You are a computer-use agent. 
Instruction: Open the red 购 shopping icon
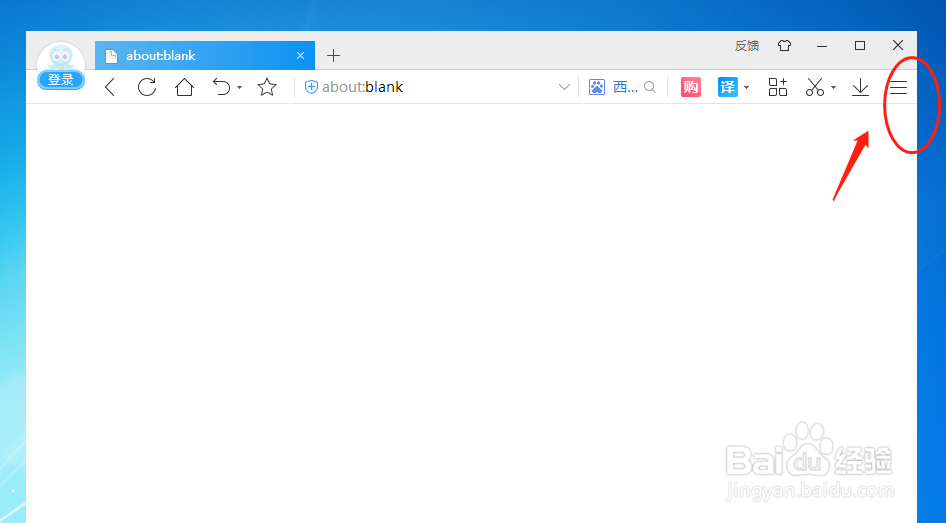point(691,87)
